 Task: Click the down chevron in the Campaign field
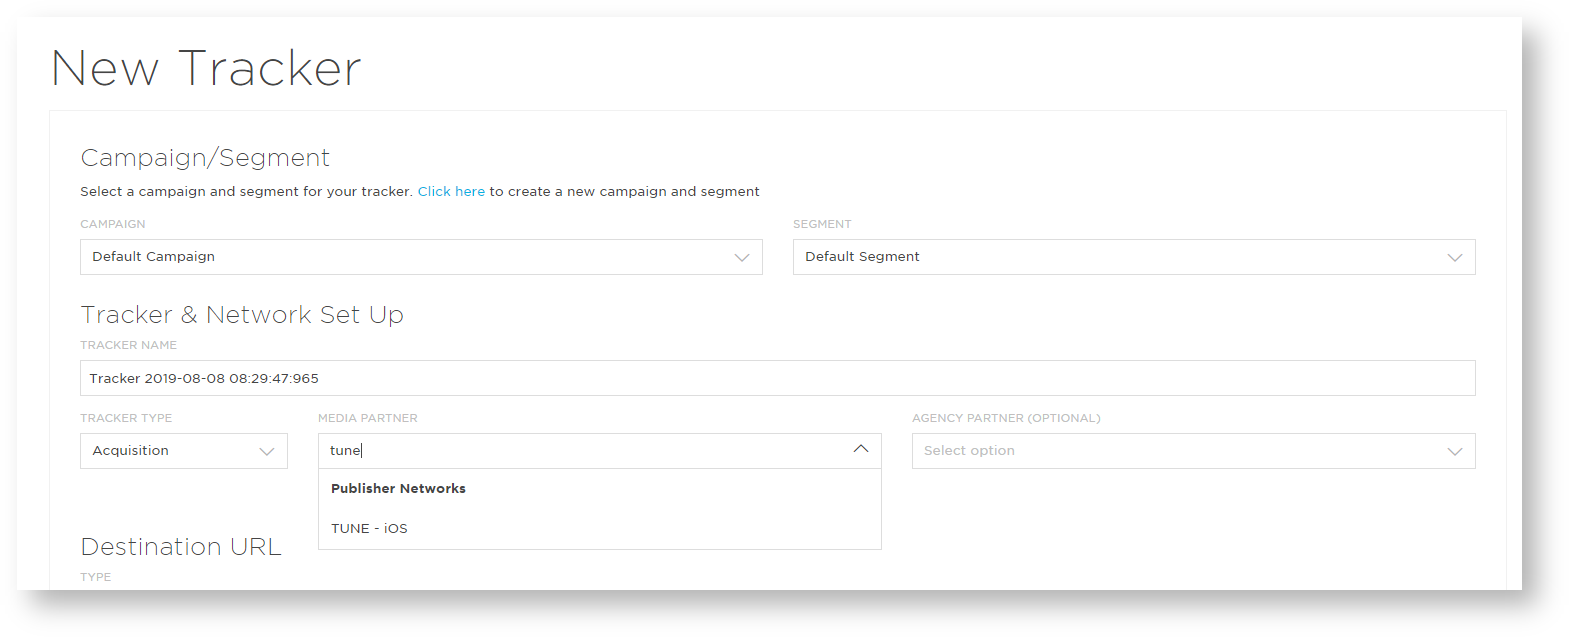tap(742, 257)
